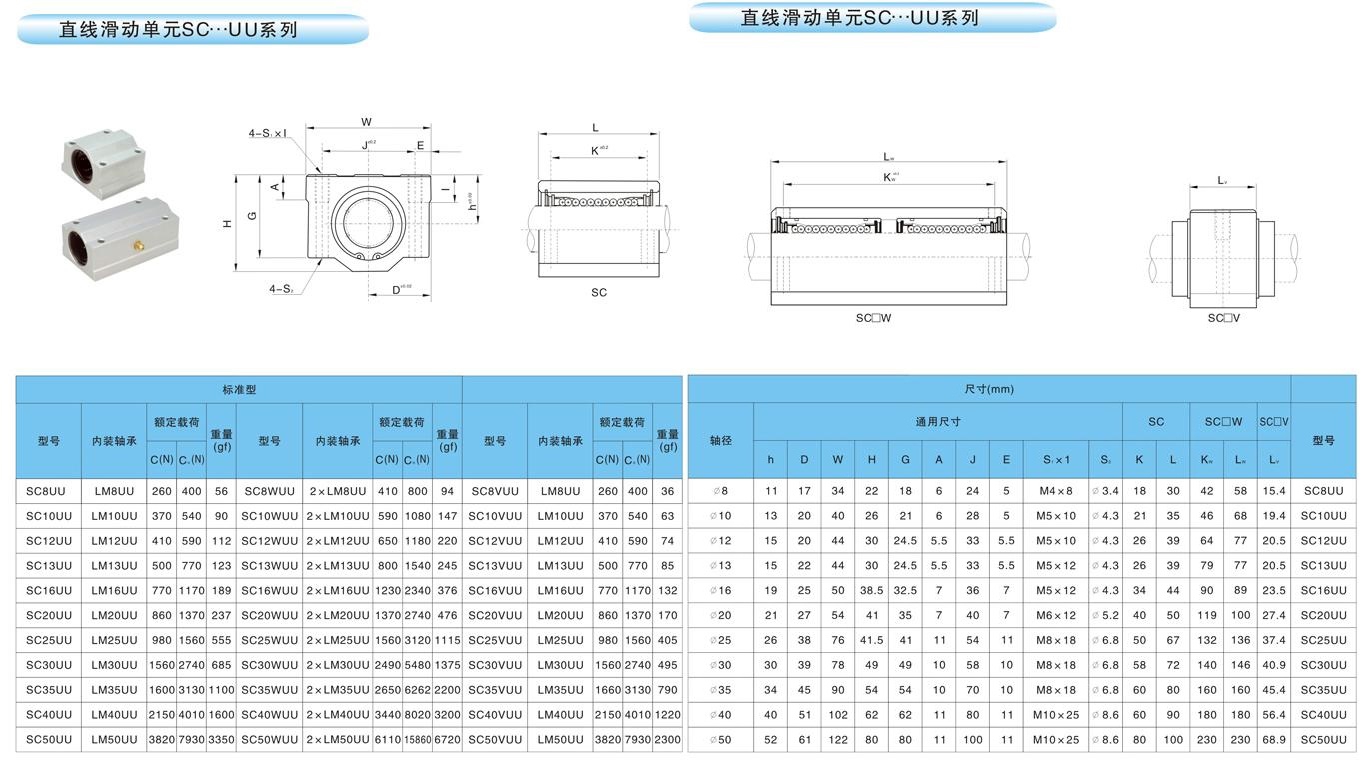Click the '2×LM20UU' bearing cell

click(337, 616)
